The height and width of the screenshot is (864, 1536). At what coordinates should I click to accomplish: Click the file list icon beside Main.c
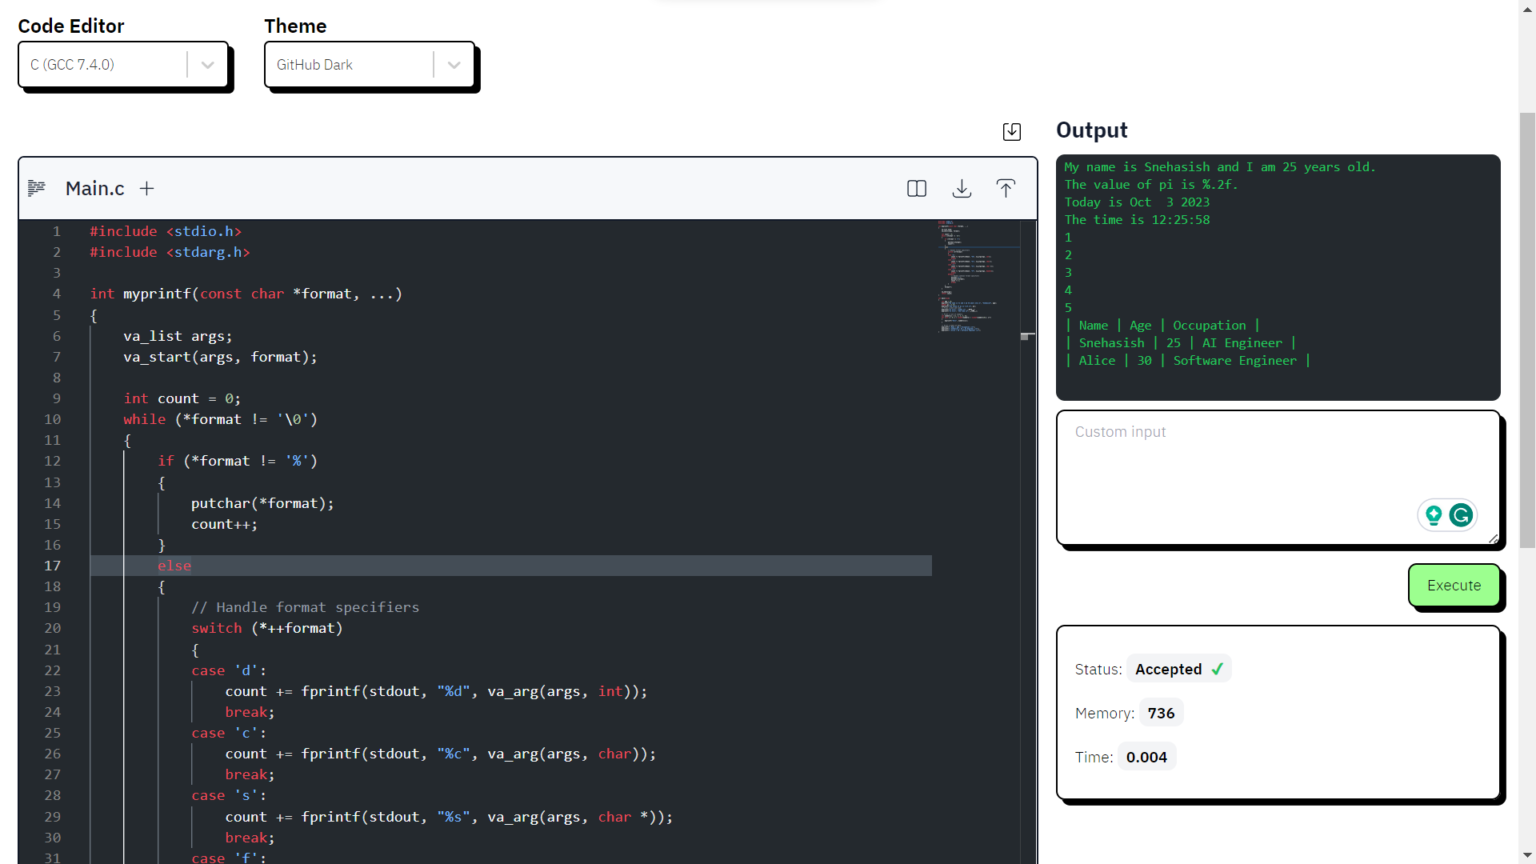click(37, 188)
